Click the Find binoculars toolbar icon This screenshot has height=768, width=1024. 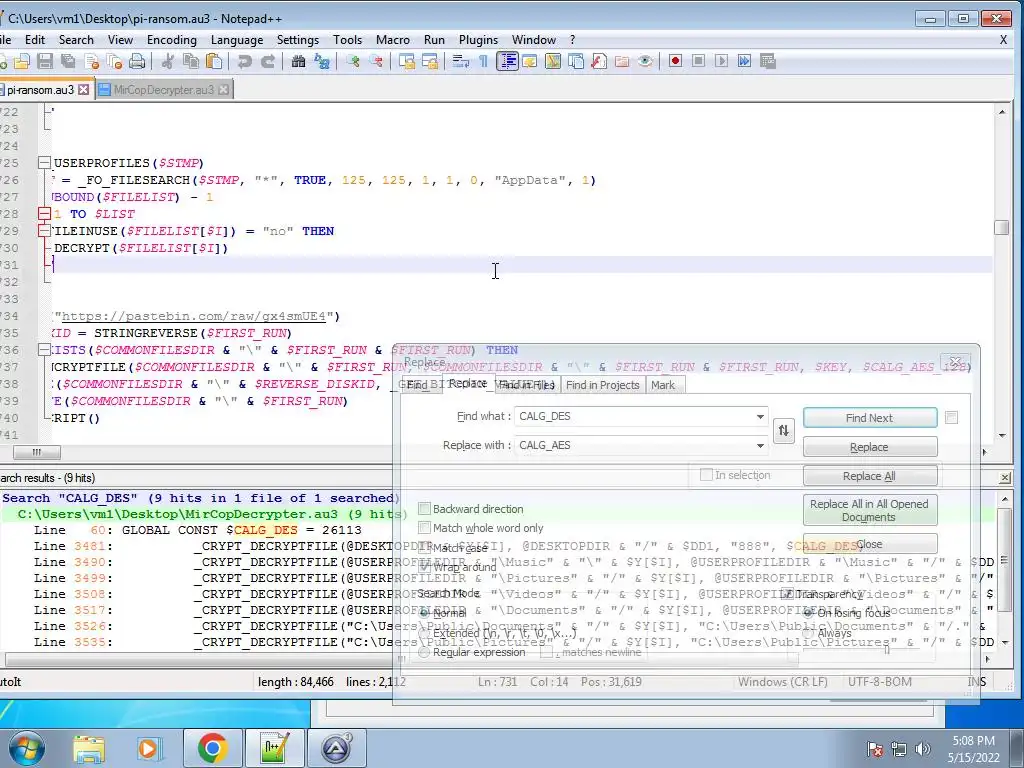point(298,61)
